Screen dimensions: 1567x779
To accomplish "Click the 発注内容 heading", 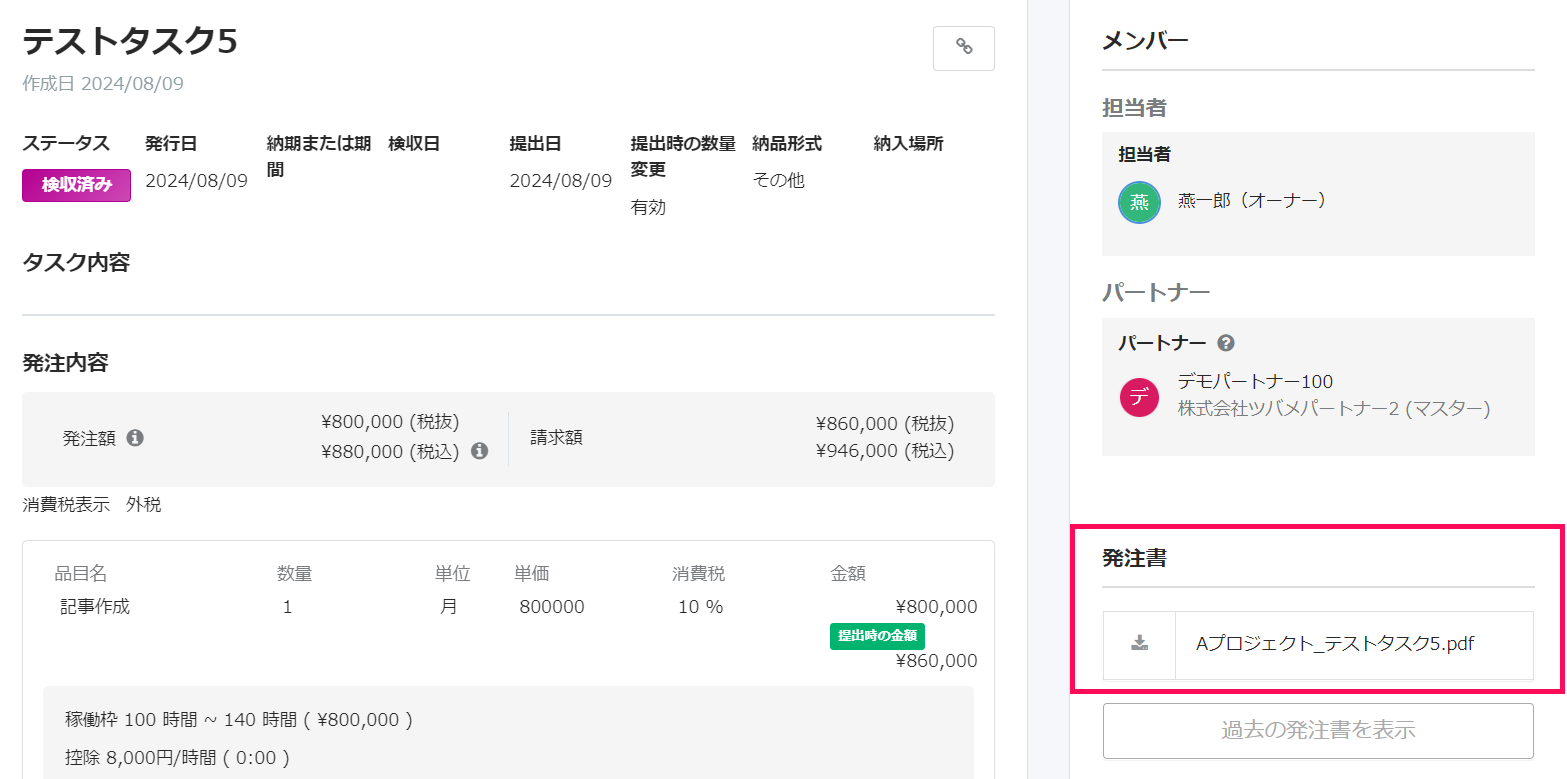I will (65, 363).
